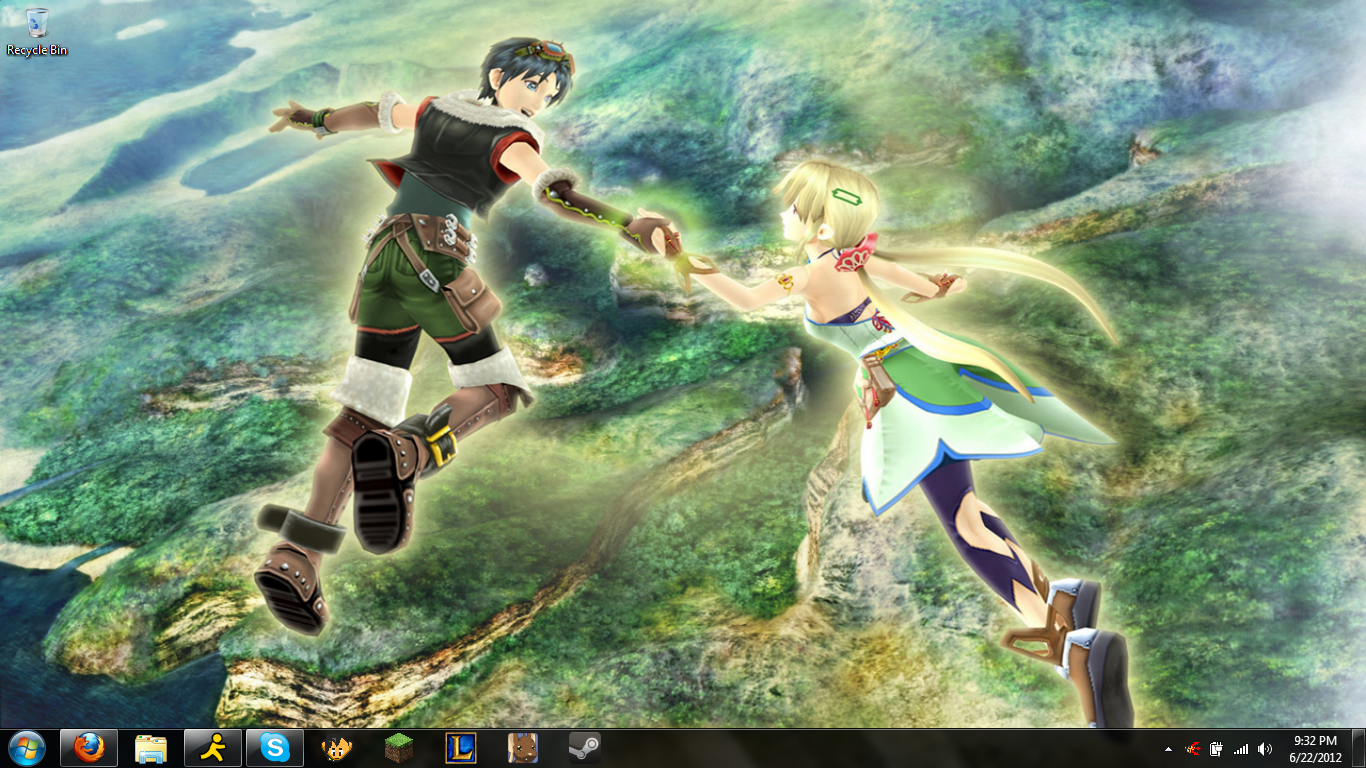Click the Windows Start button
Viewport: 1366px width, 768px height.
(x=26, y=748)
